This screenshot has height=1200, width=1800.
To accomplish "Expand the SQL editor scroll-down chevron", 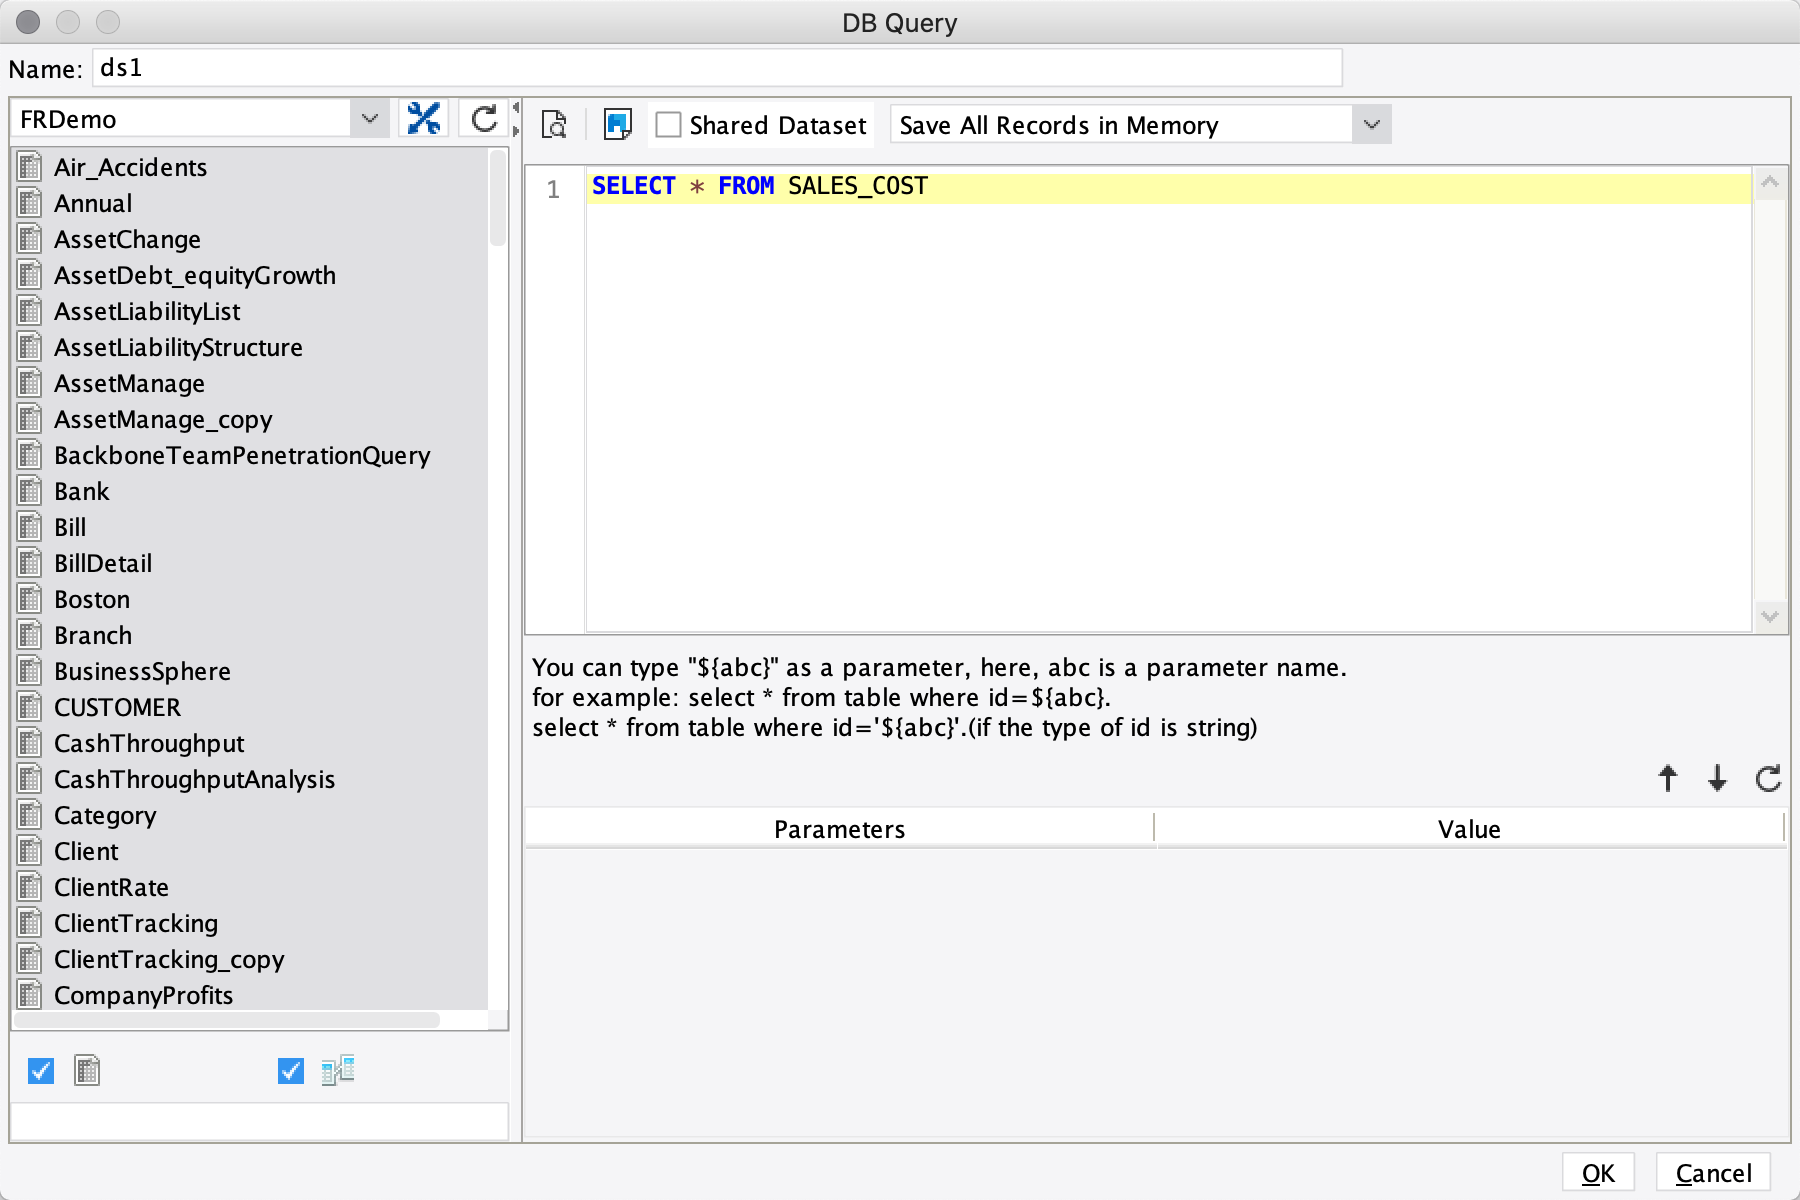I will [1769, 617].
